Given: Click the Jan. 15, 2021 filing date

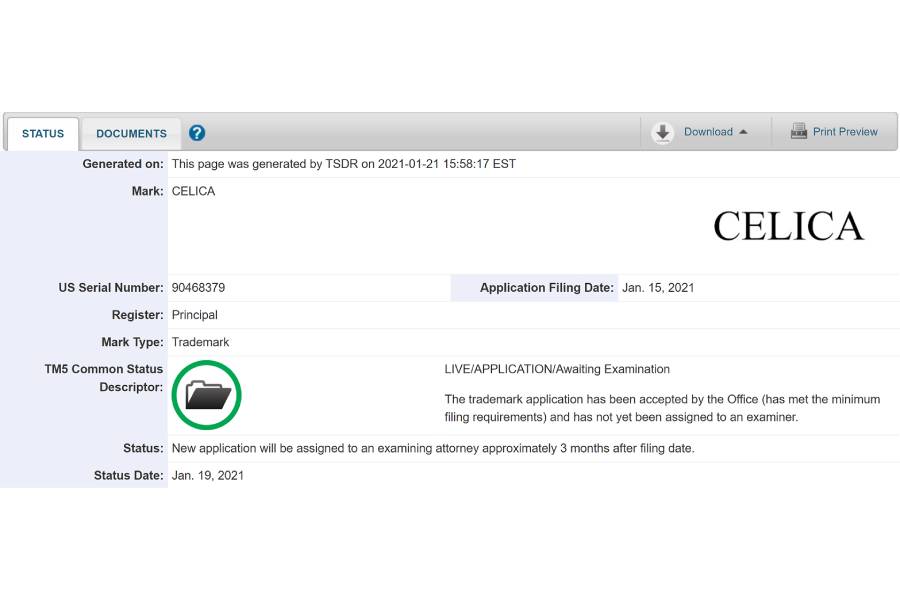Looking at the screenshot, I should [658, 288].
